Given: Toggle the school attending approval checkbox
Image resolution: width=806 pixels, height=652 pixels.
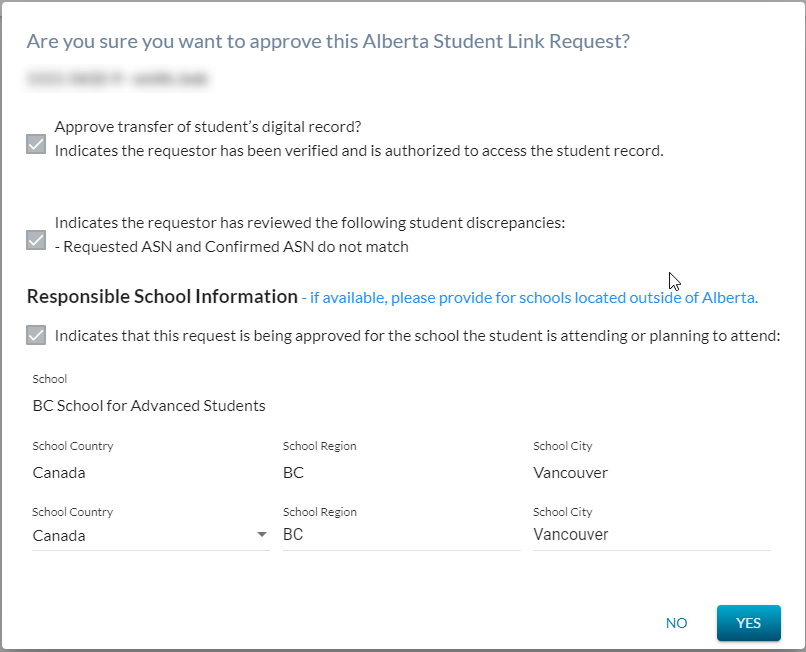Looking at the screenshot, I should coord(36,335).
